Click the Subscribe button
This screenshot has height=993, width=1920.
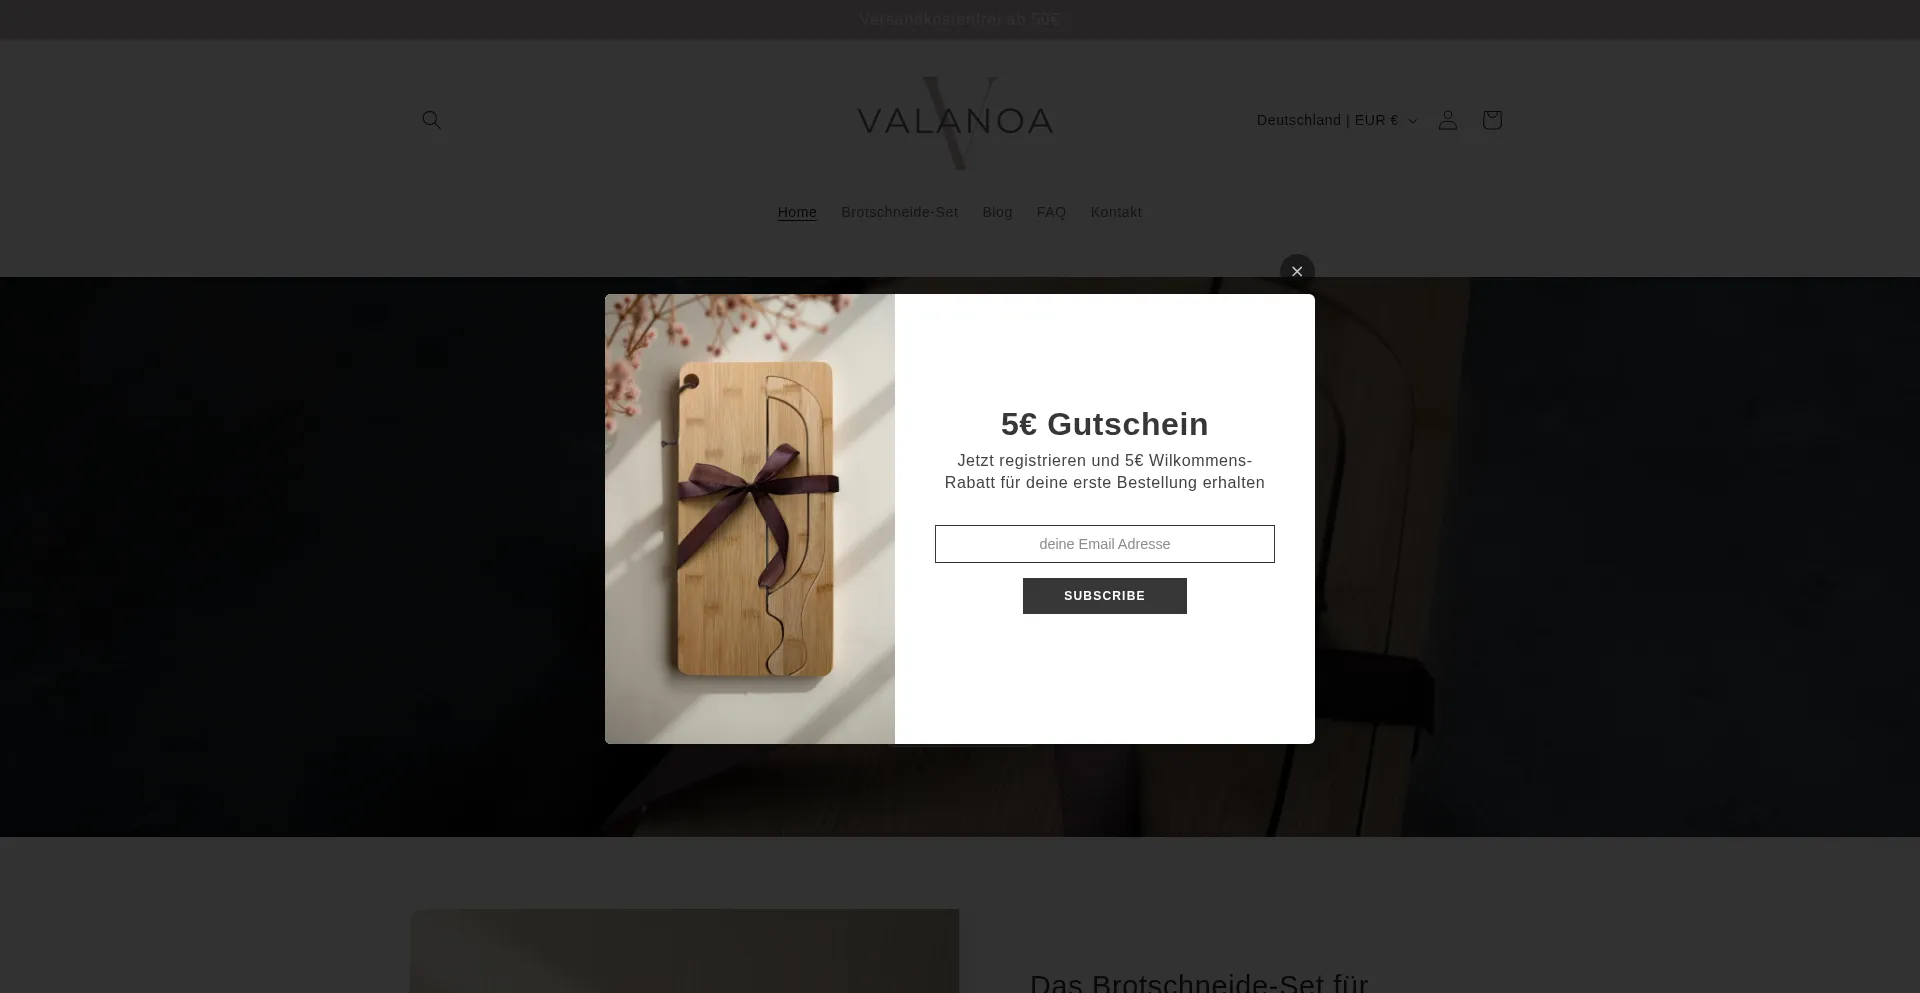1104,596
